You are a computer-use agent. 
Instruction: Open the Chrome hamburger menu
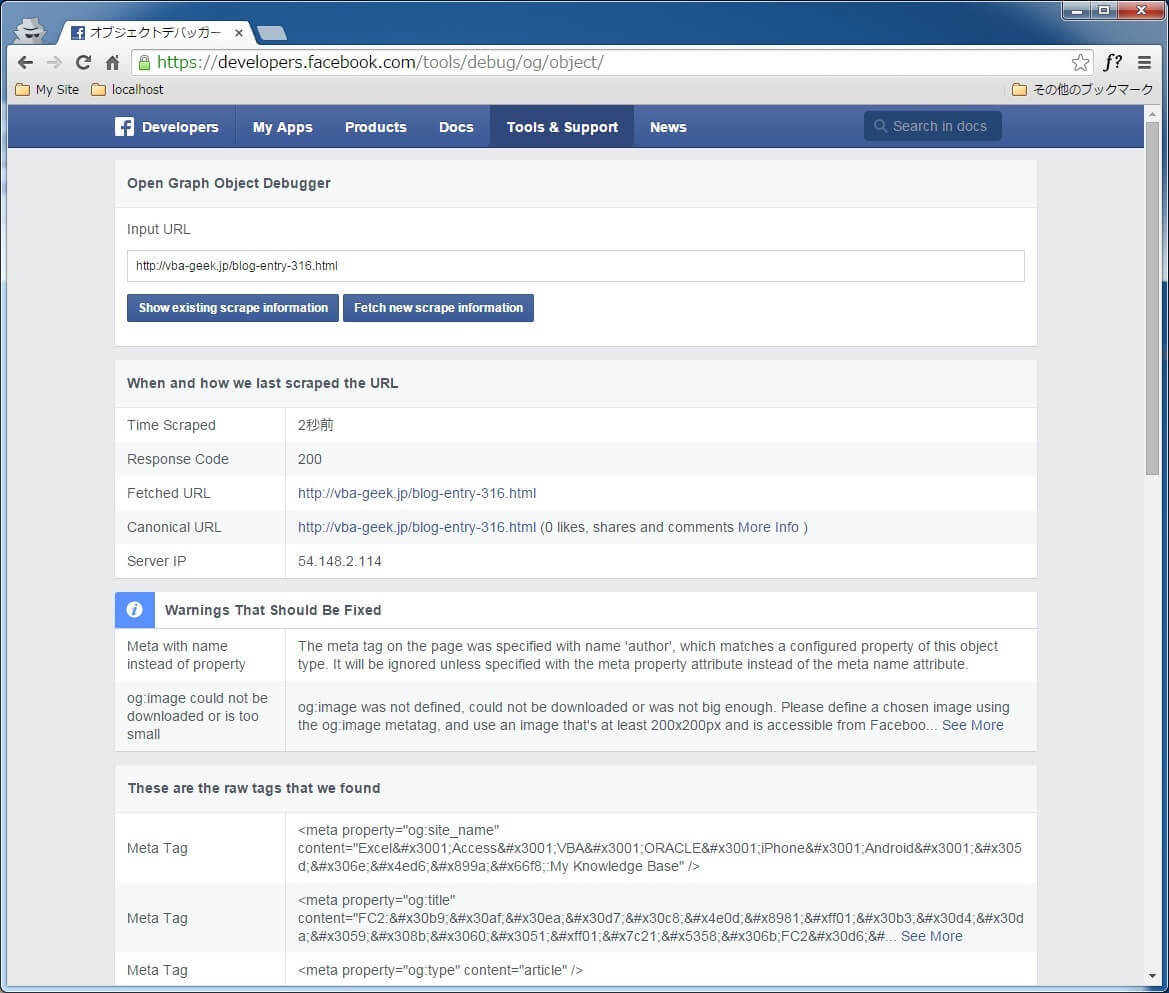(x=1144, y=62)
